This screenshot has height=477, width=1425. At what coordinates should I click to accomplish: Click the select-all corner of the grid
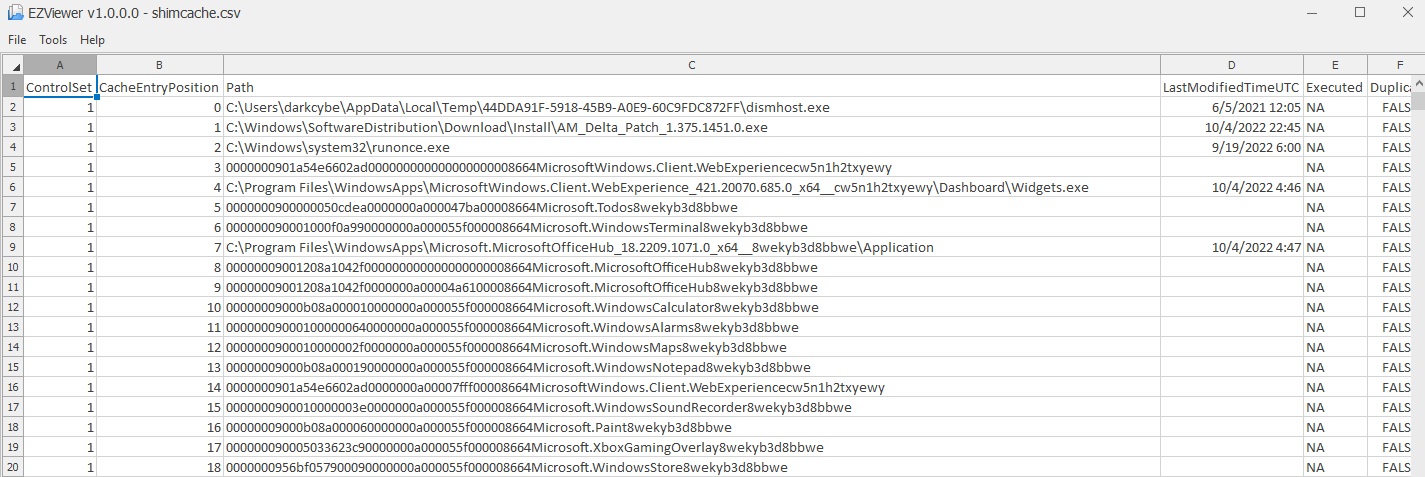pyautogui.click(x=11, y=65)
